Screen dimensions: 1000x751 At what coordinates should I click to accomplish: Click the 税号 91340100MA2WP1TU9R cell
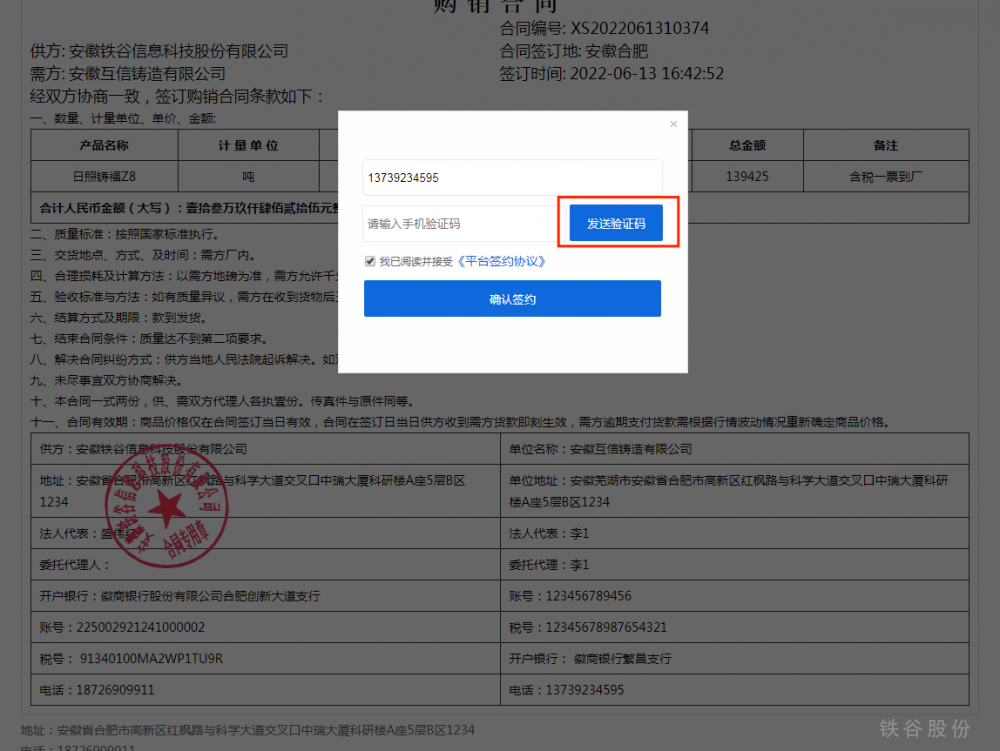(x=131, y=659)
